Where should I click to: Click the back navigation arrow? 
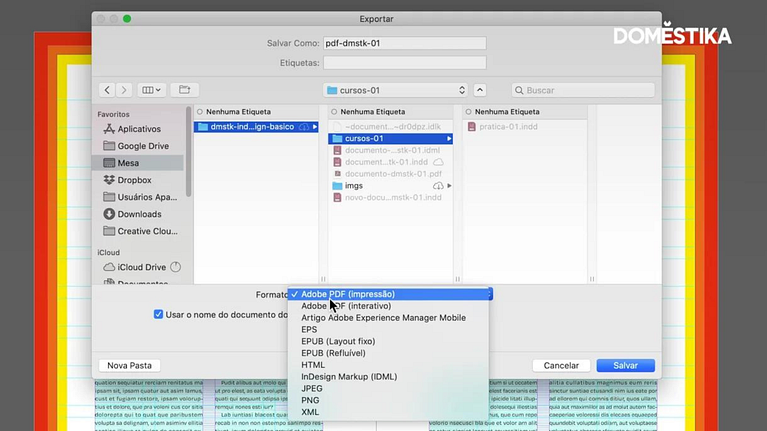click(108, 90)
